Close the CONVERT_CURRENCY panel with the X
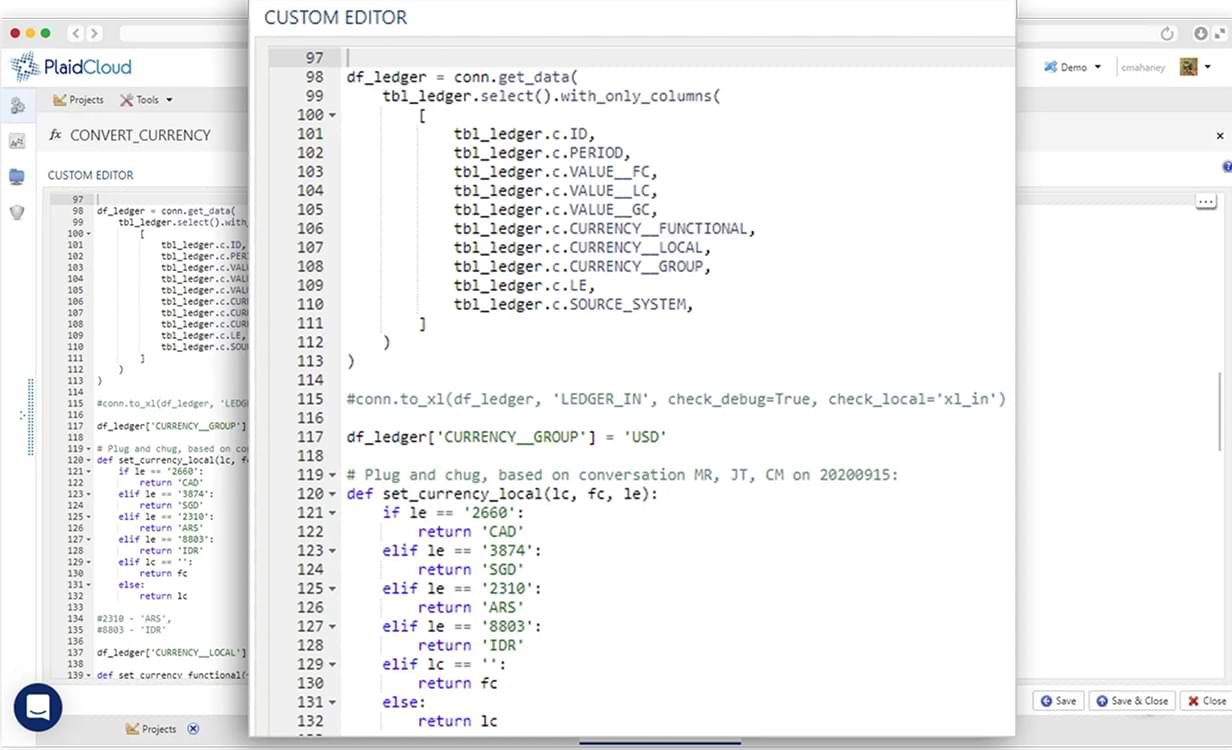The height and width of the screenshot is (750, 1232). 1220,135
